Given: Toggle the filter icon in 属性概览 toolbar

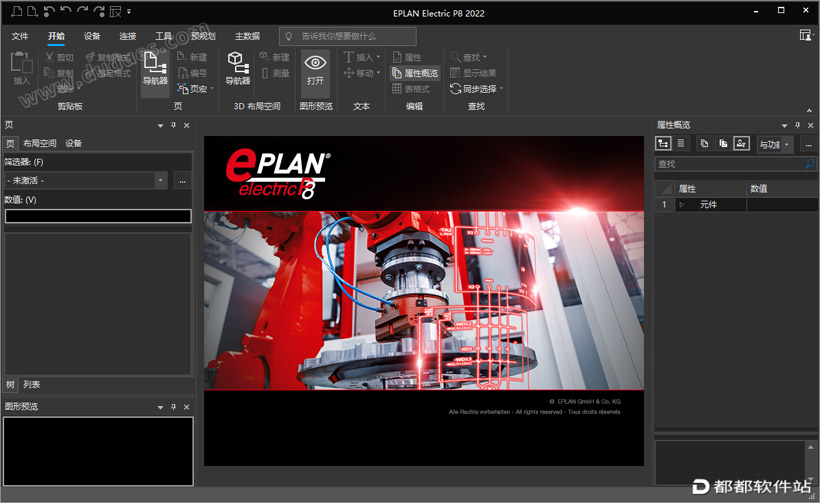Looking at the screenshot, I should click(742, 143).
